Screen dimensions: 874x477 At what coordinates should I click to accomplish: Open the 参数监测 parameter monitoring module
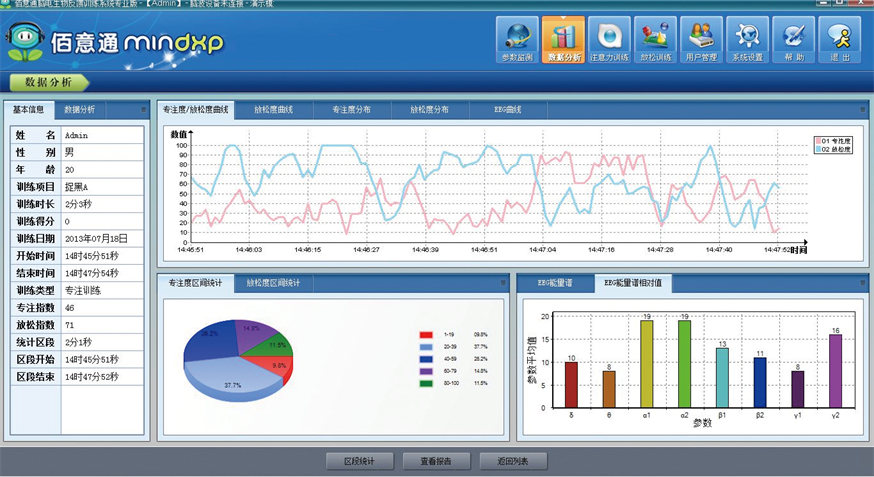pyautogui.click(x=517, y=40)
